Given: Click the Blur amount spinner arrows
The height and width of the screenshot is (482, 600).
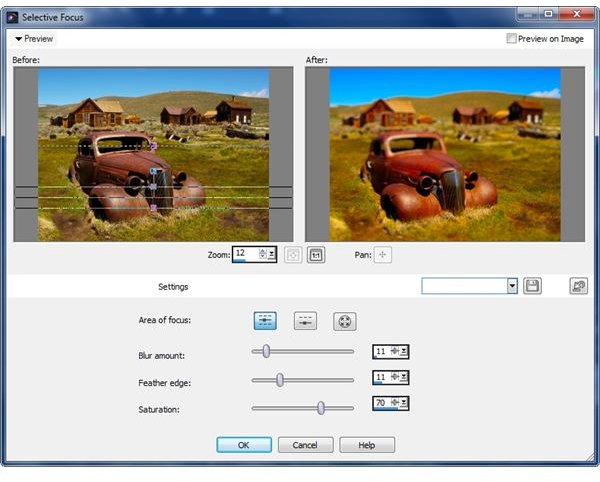Looking at the screenshot, I should (x=395, y=351).
